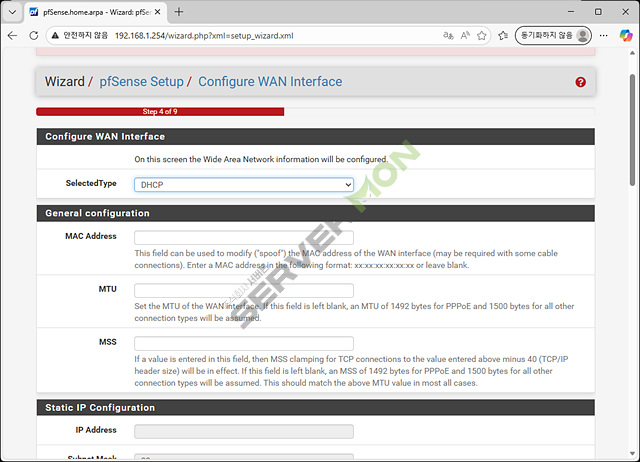This screenshot has height=462, width=640.
Task: Maximize the browser window
Action: pos(598,12)
